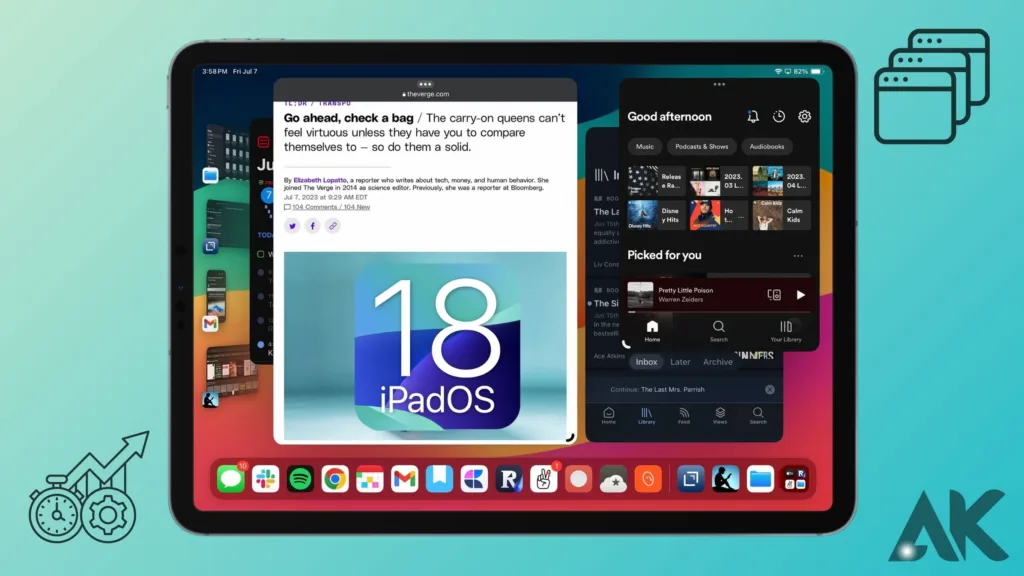Switch to Spotify Search tab

[718, 331]
